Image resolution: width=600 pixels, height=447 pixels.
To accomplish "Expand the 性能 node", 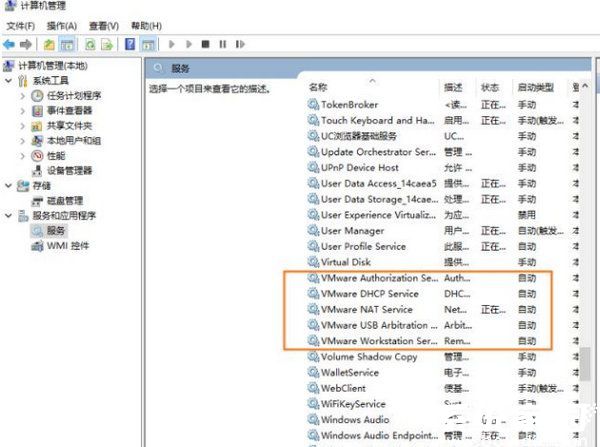I will click(x=23, y=156).
